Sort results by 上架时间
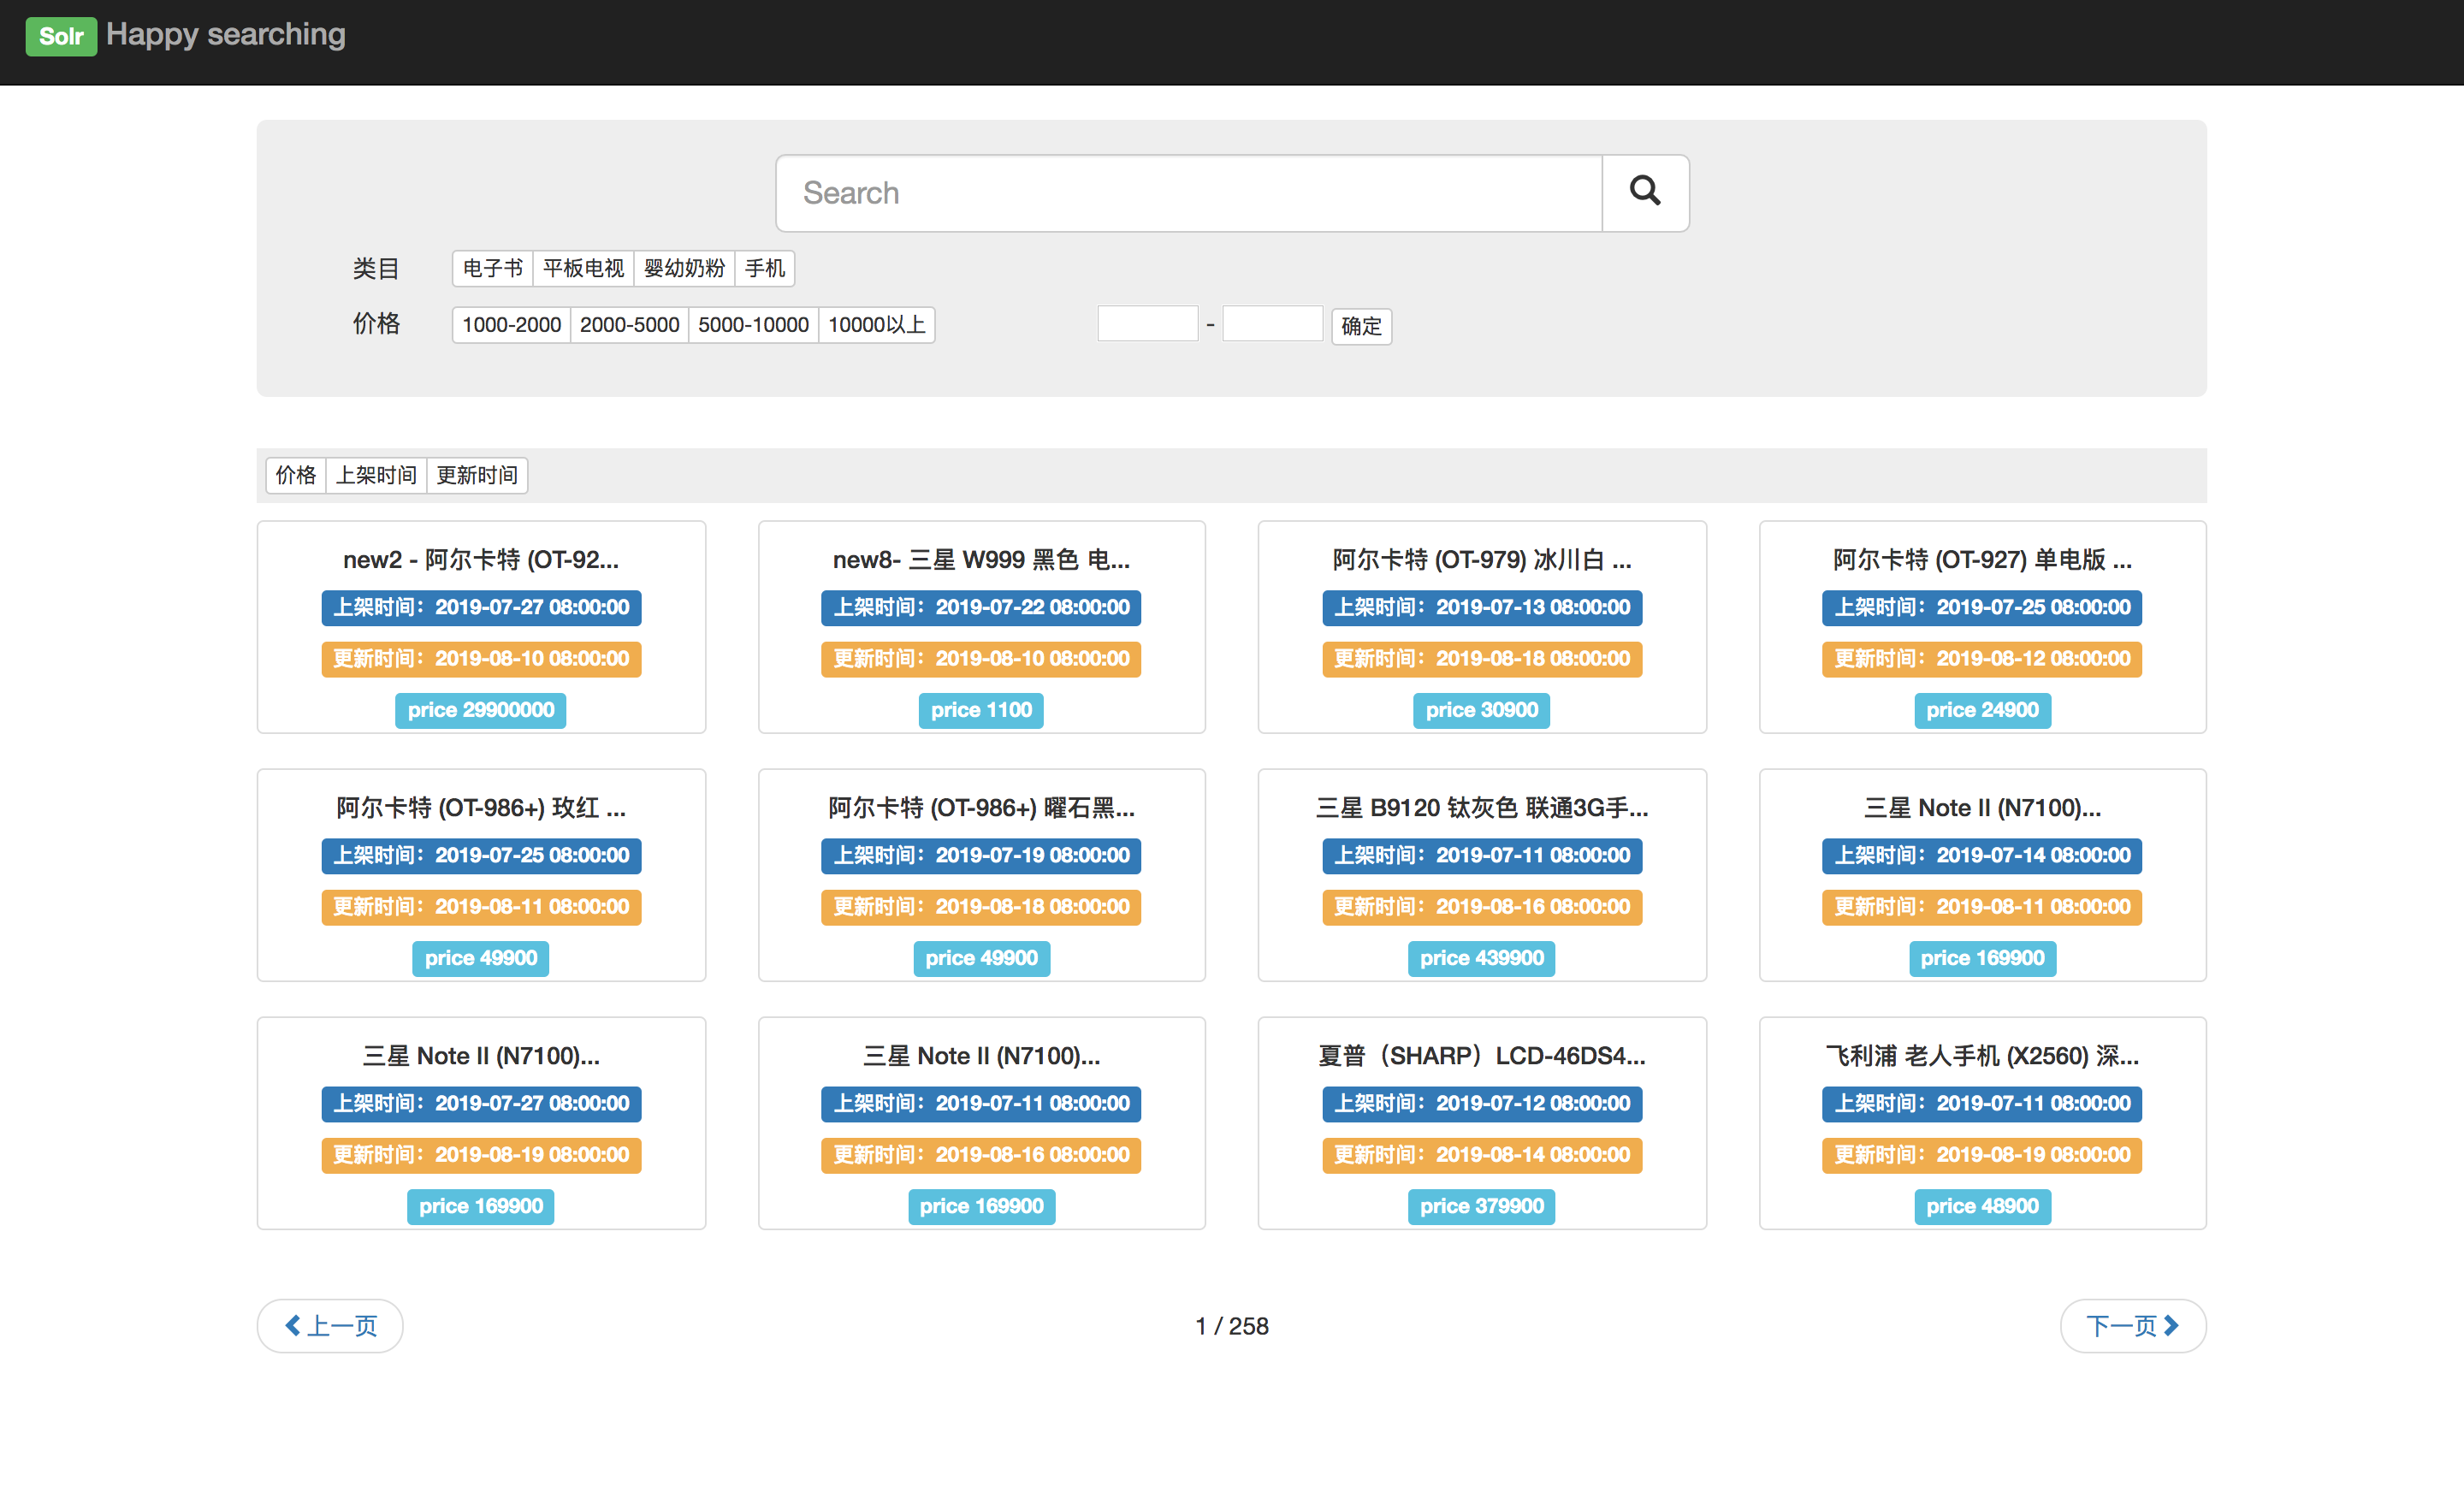The height and width of the screenshot is (1504, 2464). [x=376, y=475]
